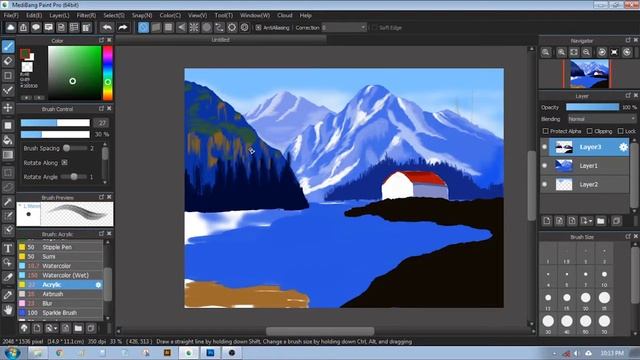Click the Navigator fit-to-window icon
The image size is (640, 360).
pyautogui.click(x=574, y=52)
